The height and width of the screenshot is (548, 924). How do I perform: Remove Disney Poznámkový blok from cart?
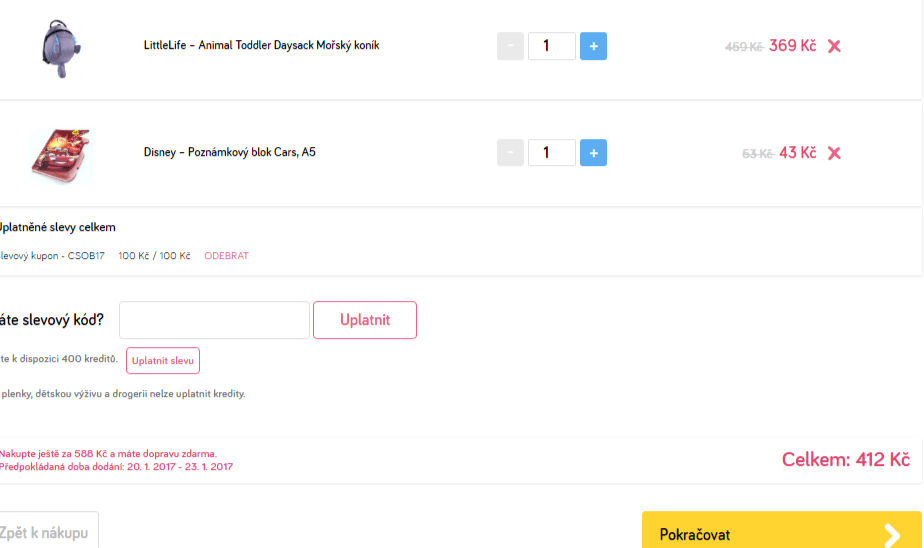click(834, 153)
